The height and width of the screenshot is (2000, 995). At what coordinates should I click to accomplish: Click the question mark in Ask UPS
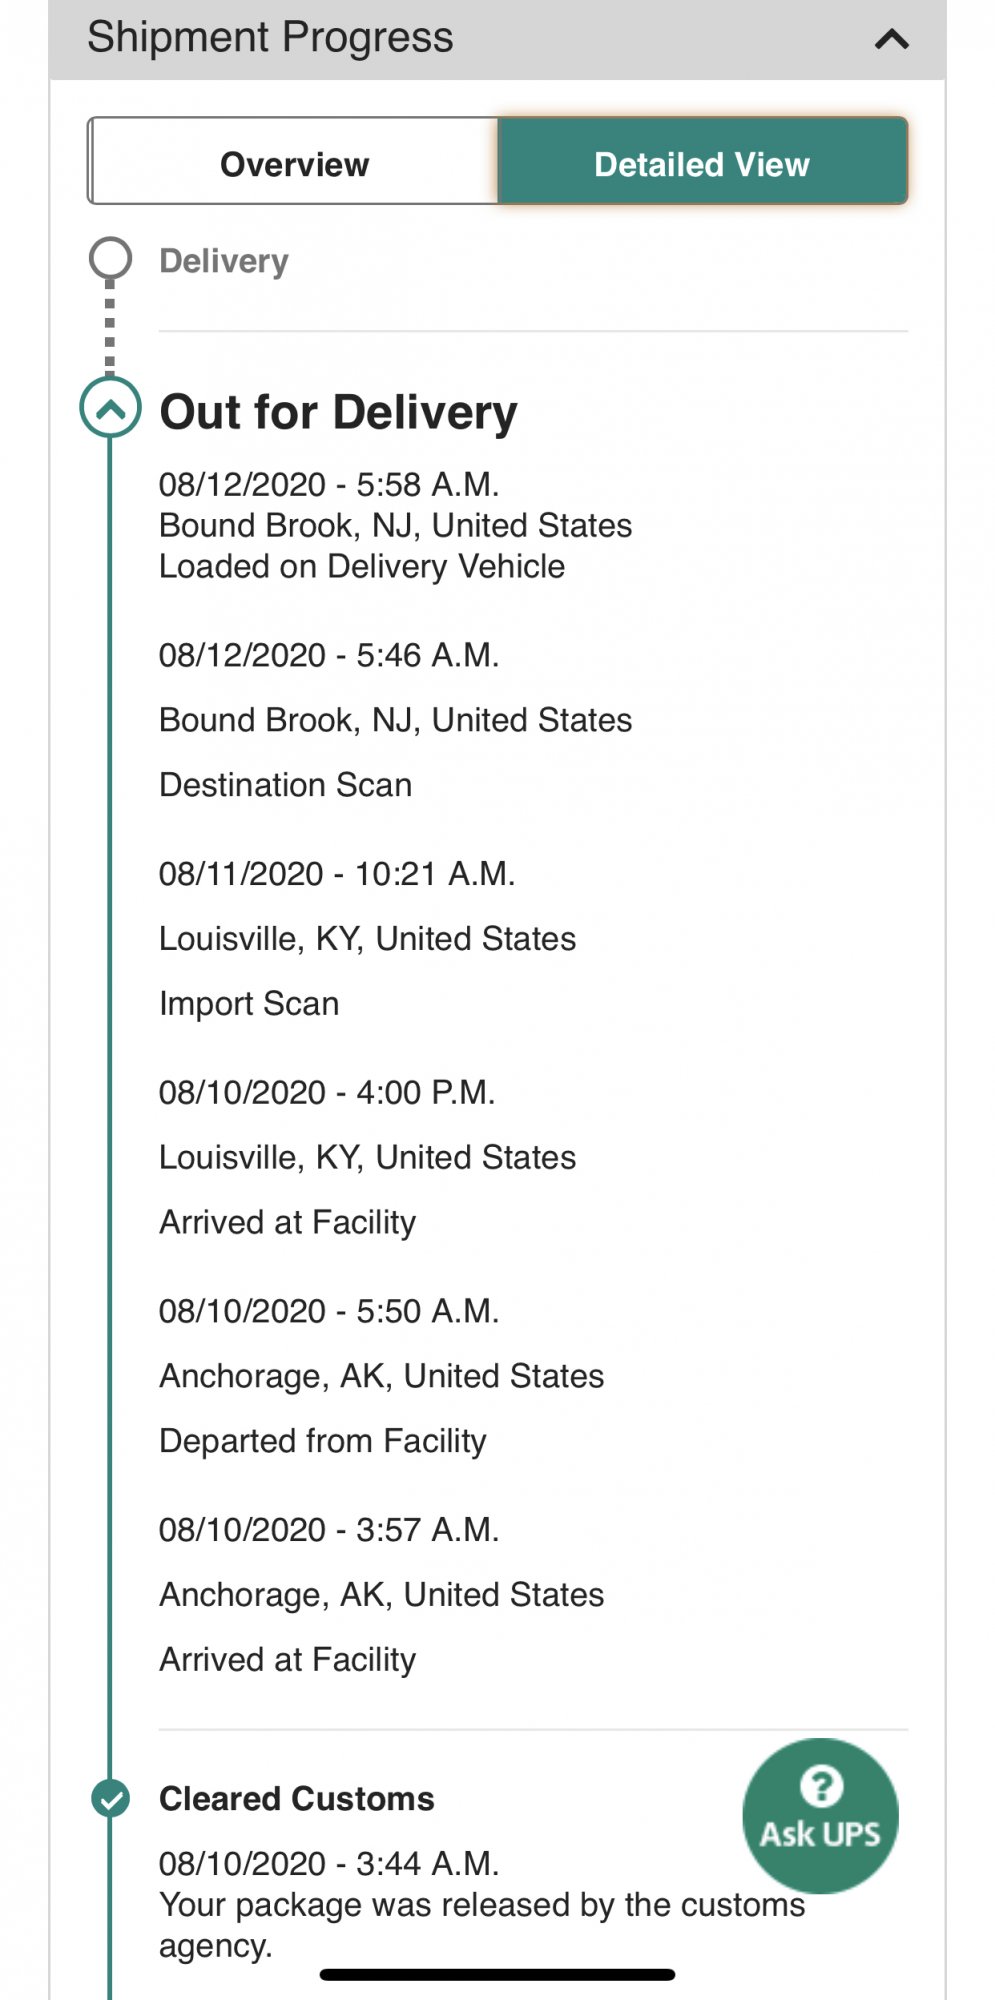(x=821, y=1787)
